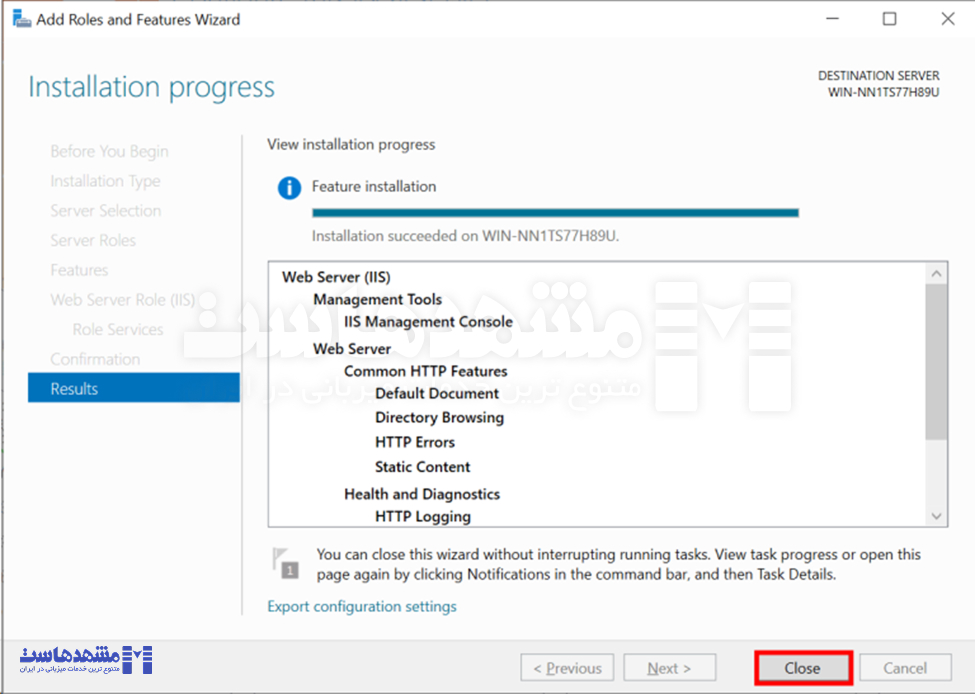The image size is (975, 694).
Task: Click the Installation progress page title
Action: pyautogui.click(x=152, y=87)
